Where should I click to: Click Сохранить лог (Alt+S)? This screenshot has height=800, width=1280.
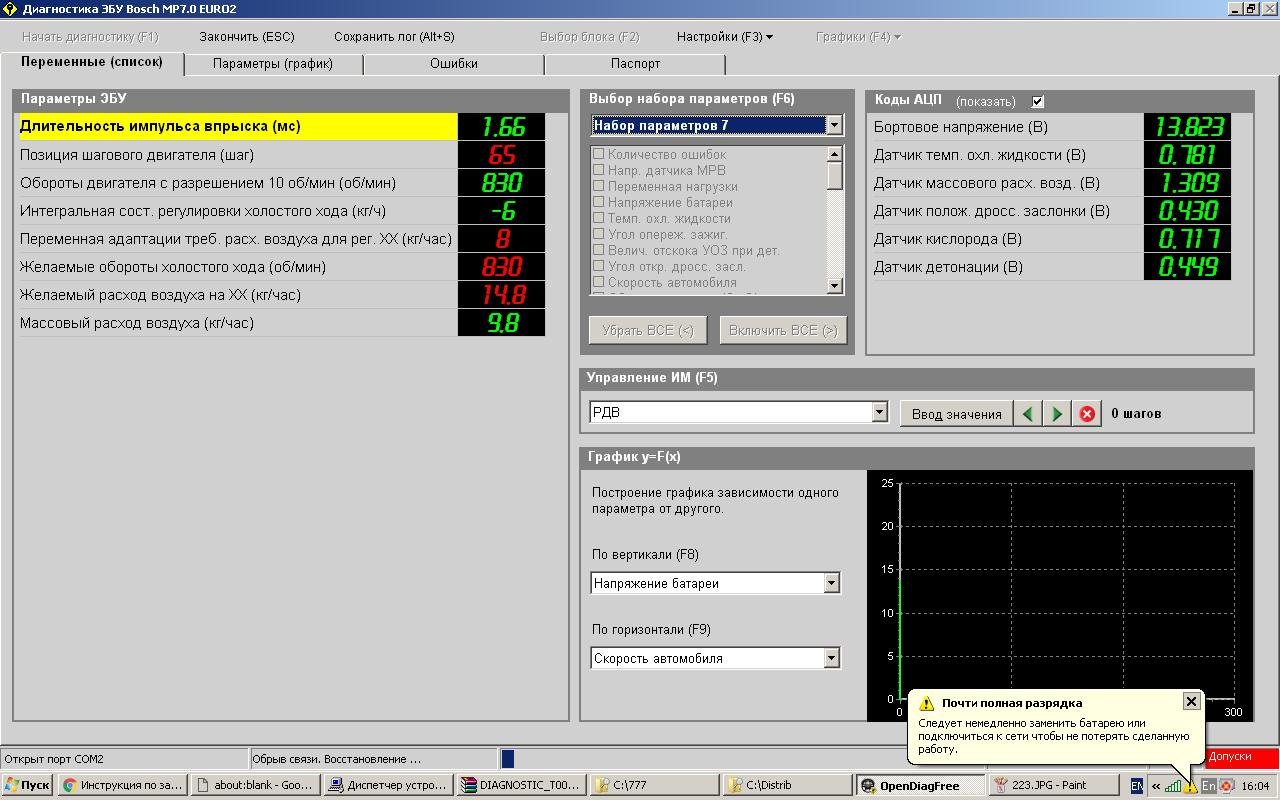394,37
